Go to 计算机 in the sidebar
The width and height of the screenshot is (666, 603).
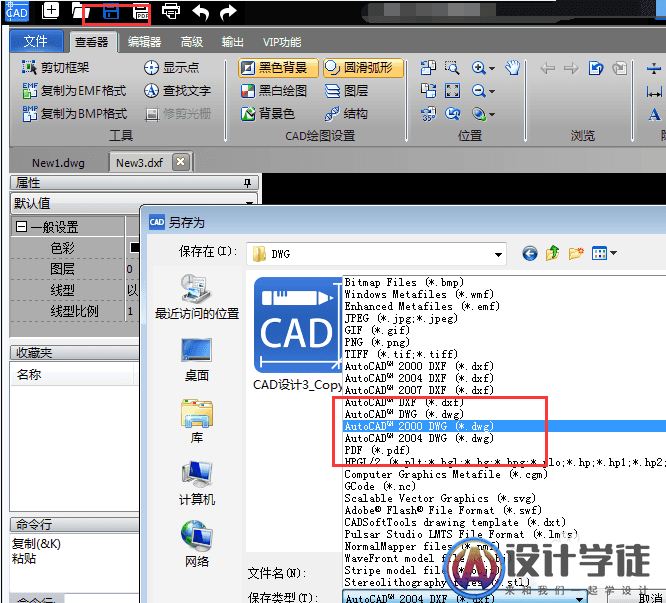click(197, 483)
